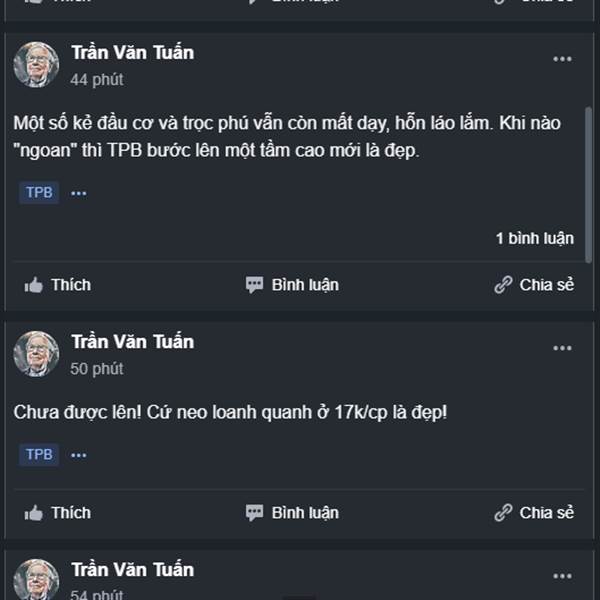Screen dimensions: 600x600
Task: Open options menu for the 50-minute post
Action: point(563,348)
